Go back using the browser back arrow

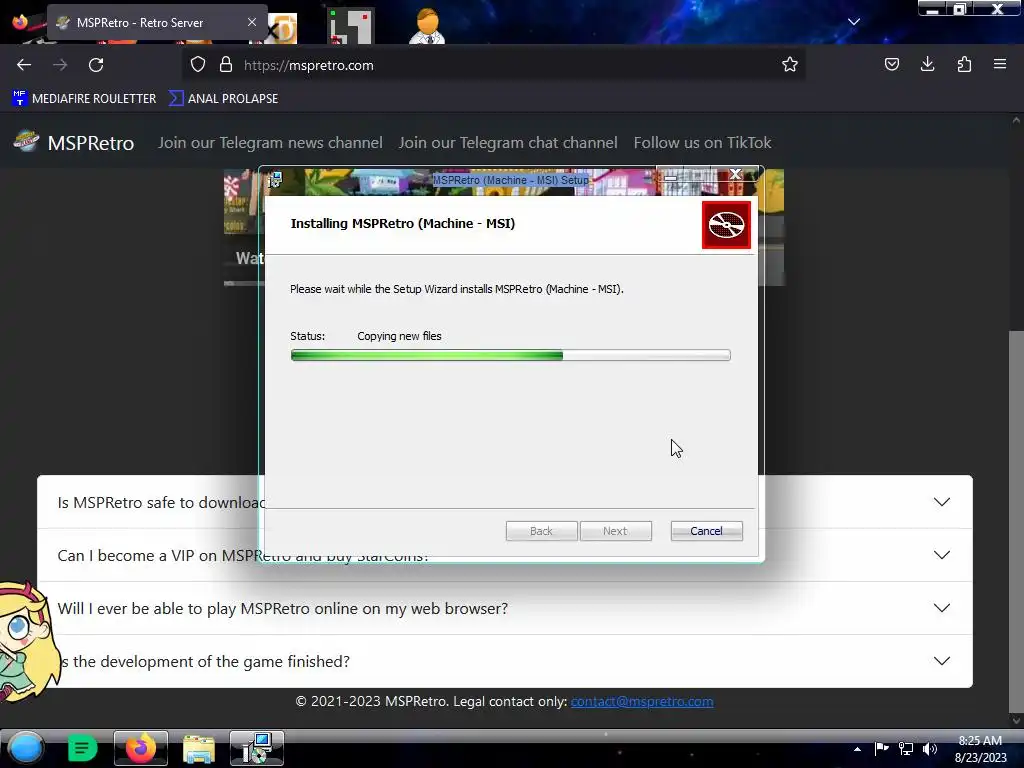click(24, 65)
